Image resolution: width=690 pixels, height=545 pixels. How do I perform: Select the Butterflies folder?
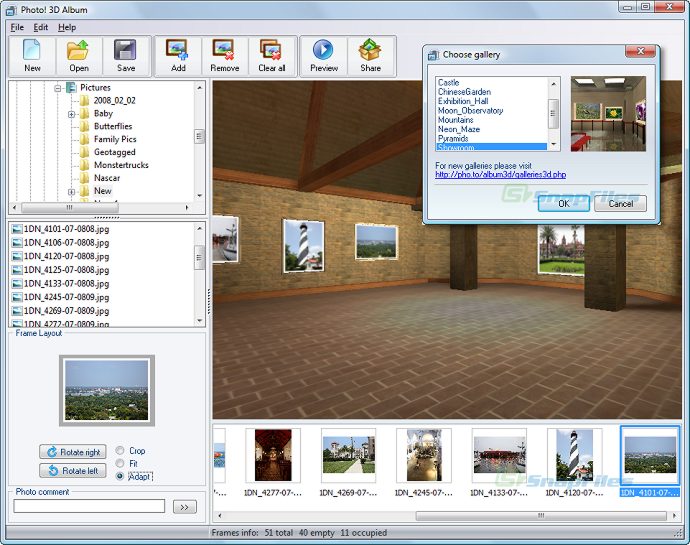coord(113,126)
